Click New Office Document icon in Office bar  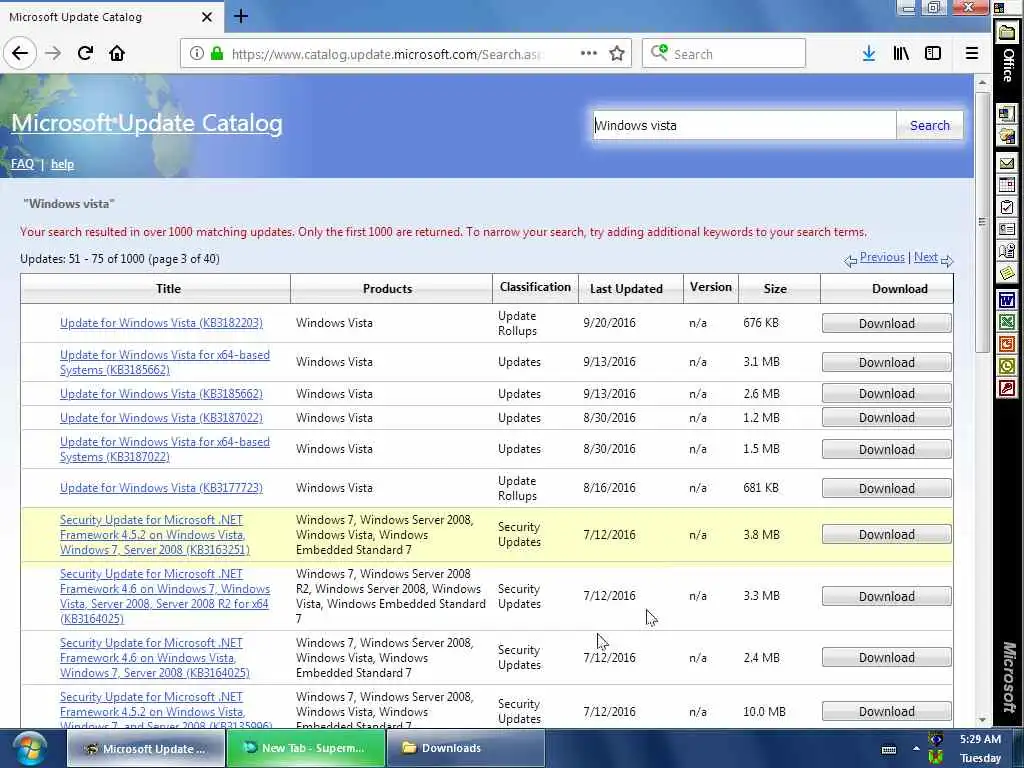click(1007, 114)
